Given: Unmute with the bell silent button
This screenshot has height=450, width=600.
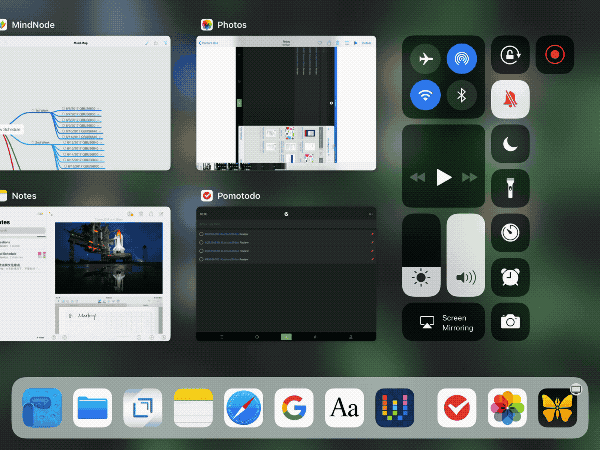Looking at the screenshot, I should coord(510,100).
